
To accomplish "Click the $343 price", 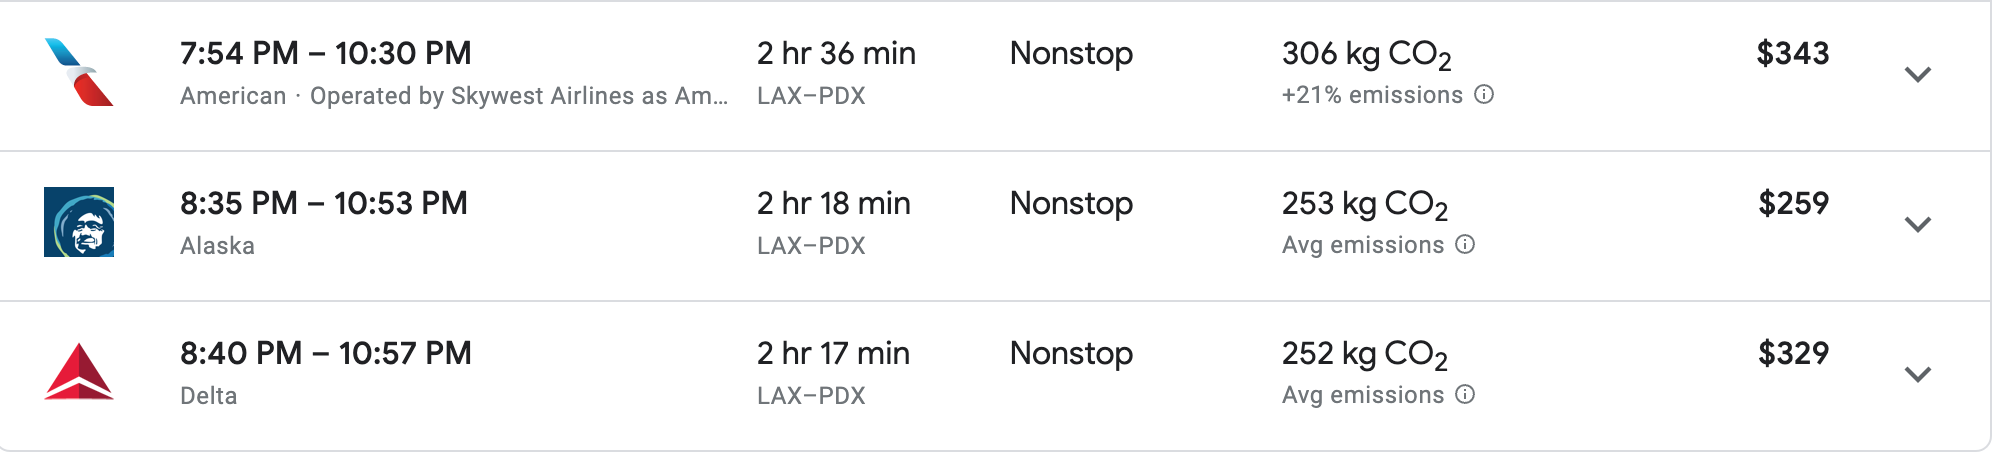I will (x=1793, y=53).
